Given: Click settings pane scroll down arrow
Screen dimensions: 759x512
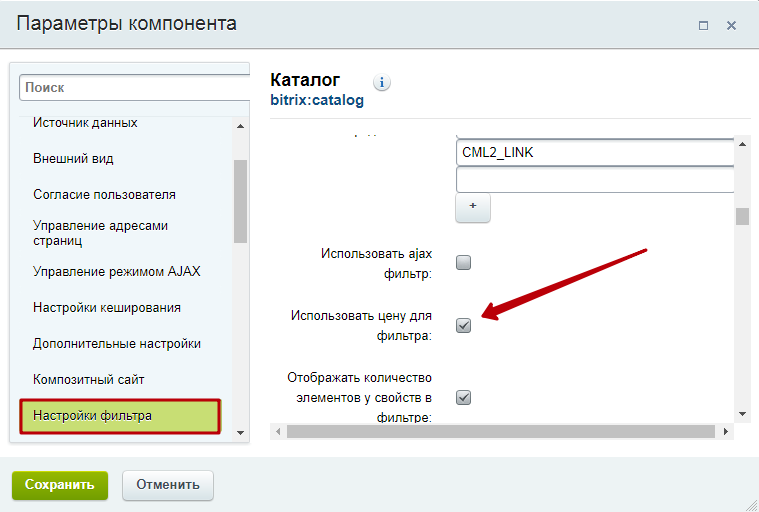Looking at the screenshot, I should click(742, 414).
